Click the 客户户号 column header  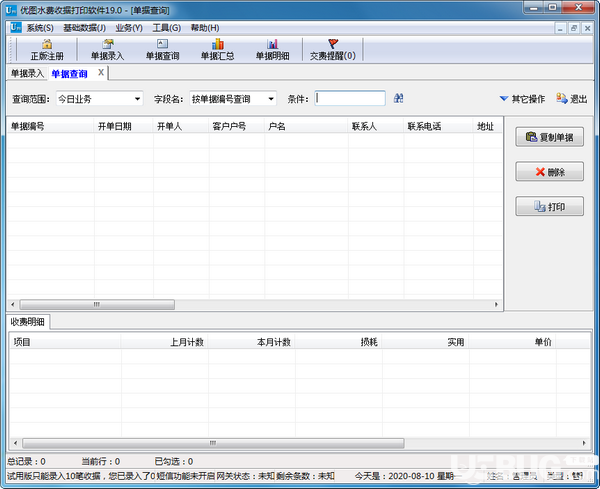[x=236, y=126]
